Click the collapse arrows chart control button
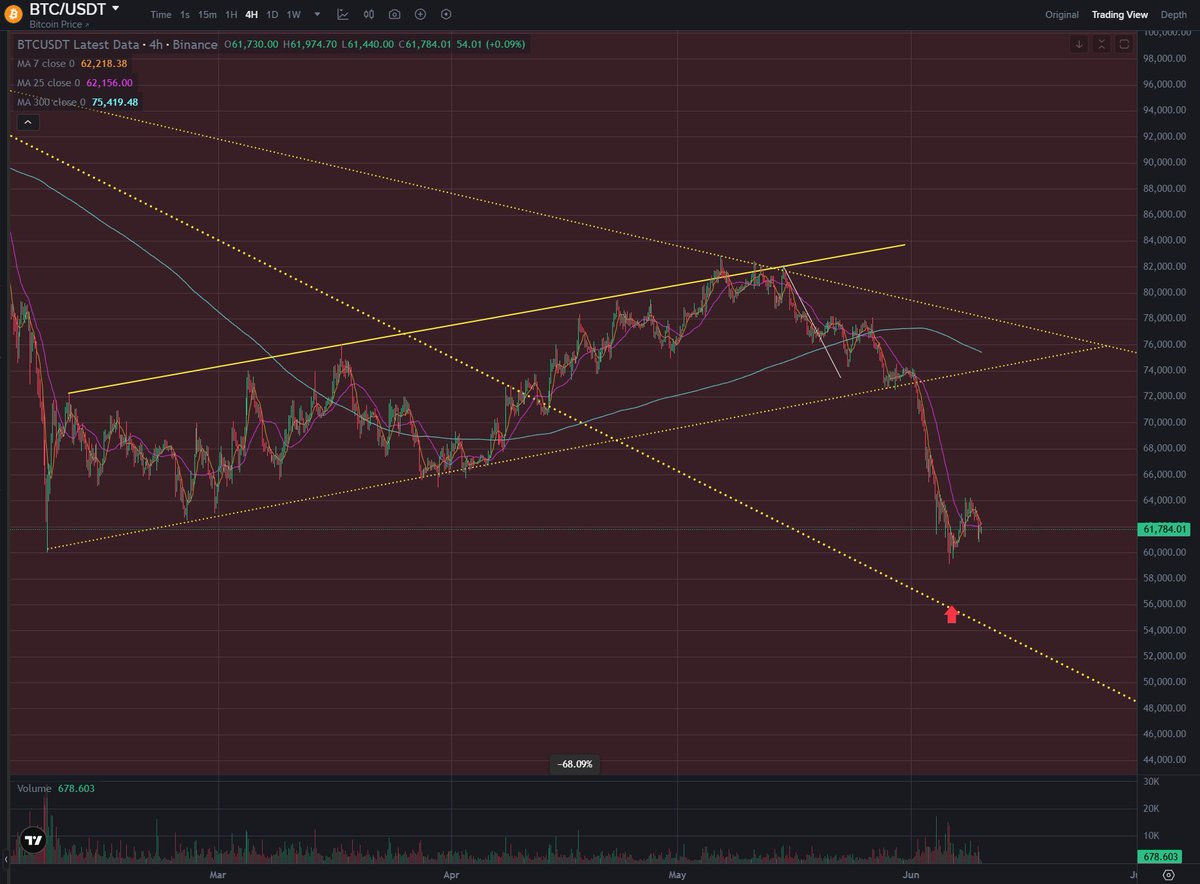Image resolution: width=1200 pixels, height=884 pixels. coord(1102,44)
